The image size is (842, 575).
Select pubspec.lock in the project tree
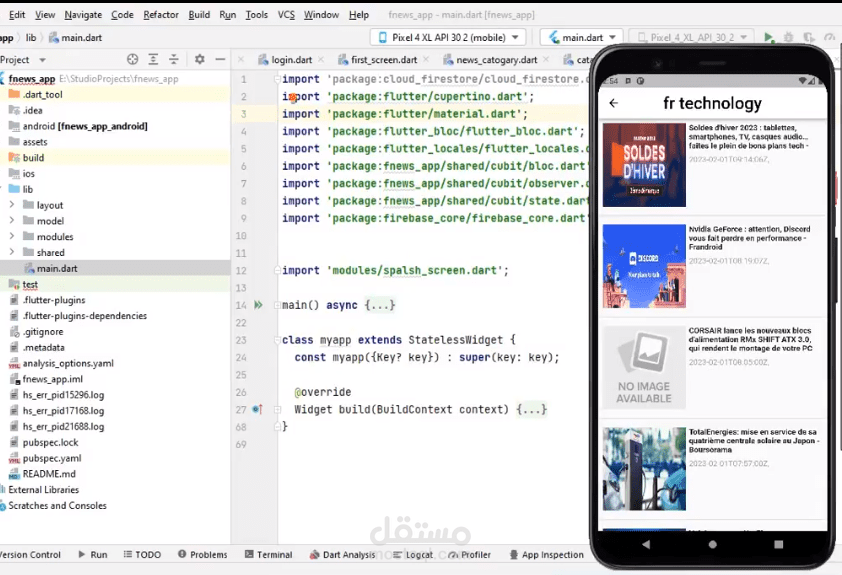pos(50,442)
